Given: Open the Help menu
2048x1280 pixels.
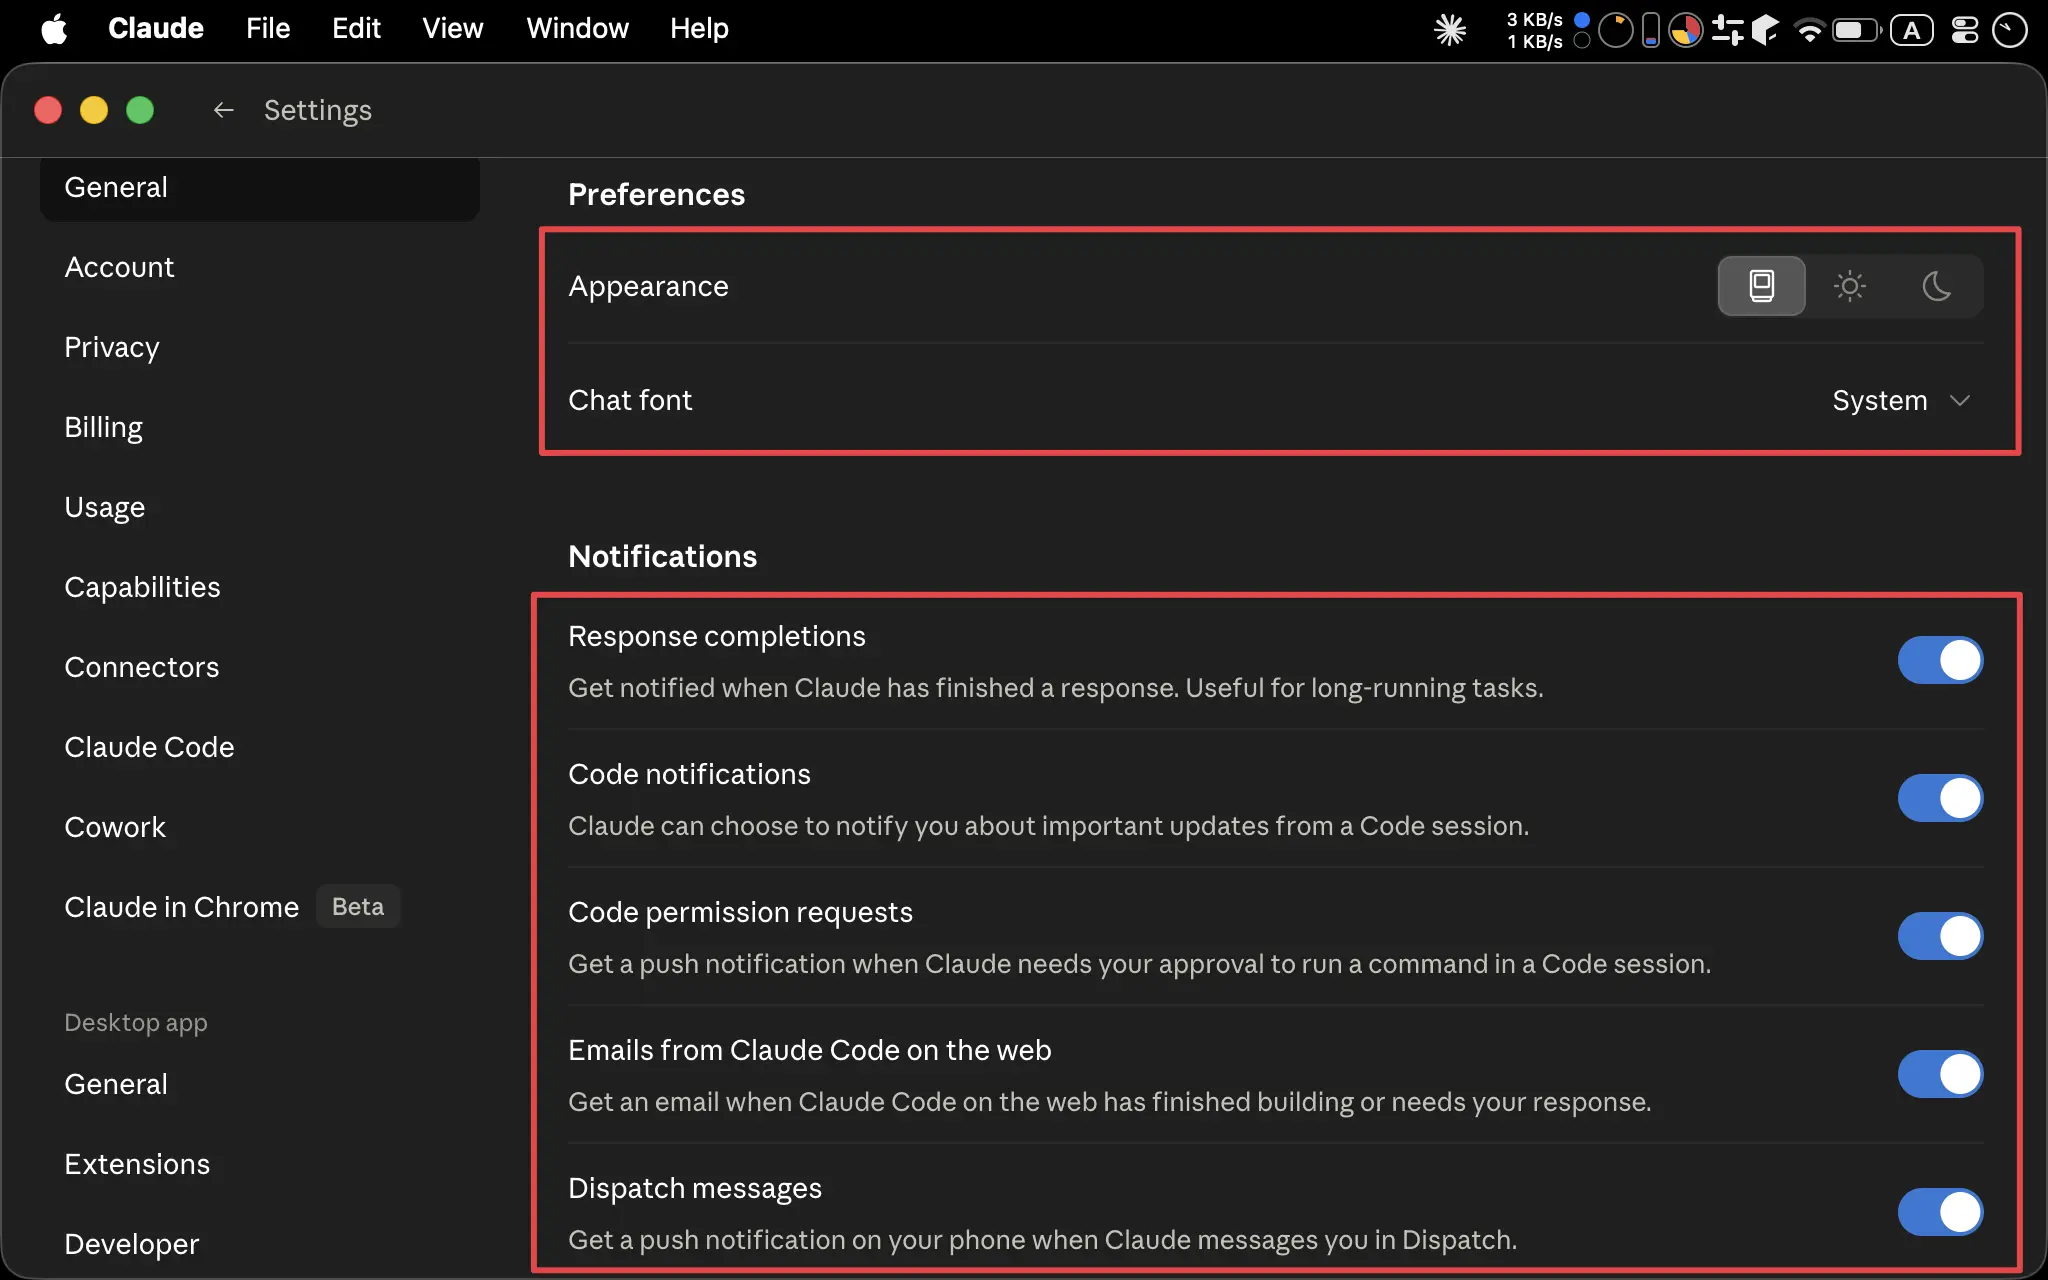Looking at the screenshot, I should point(699,29).
